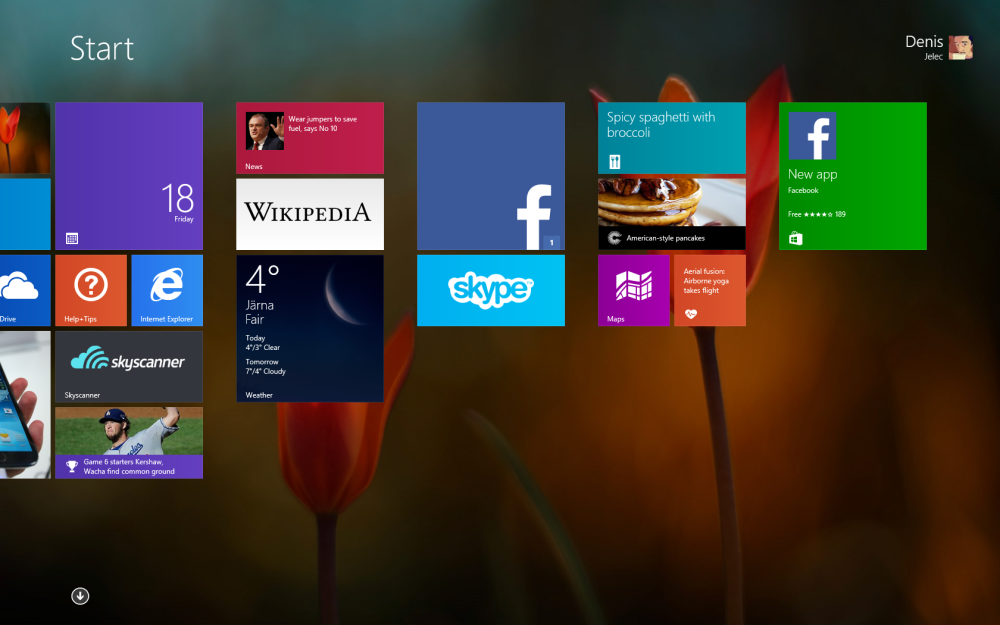Open the large Facebook tile
This screenshot has width=1000, height=625.
[490, 176]
